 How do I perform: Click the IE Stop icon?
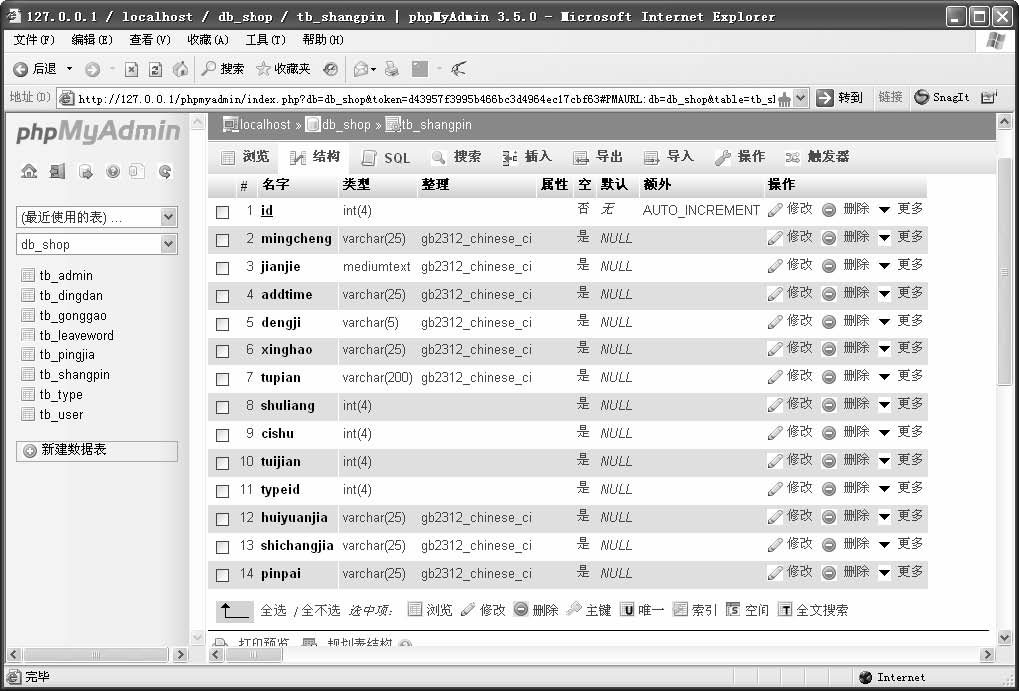coord(131,70)
